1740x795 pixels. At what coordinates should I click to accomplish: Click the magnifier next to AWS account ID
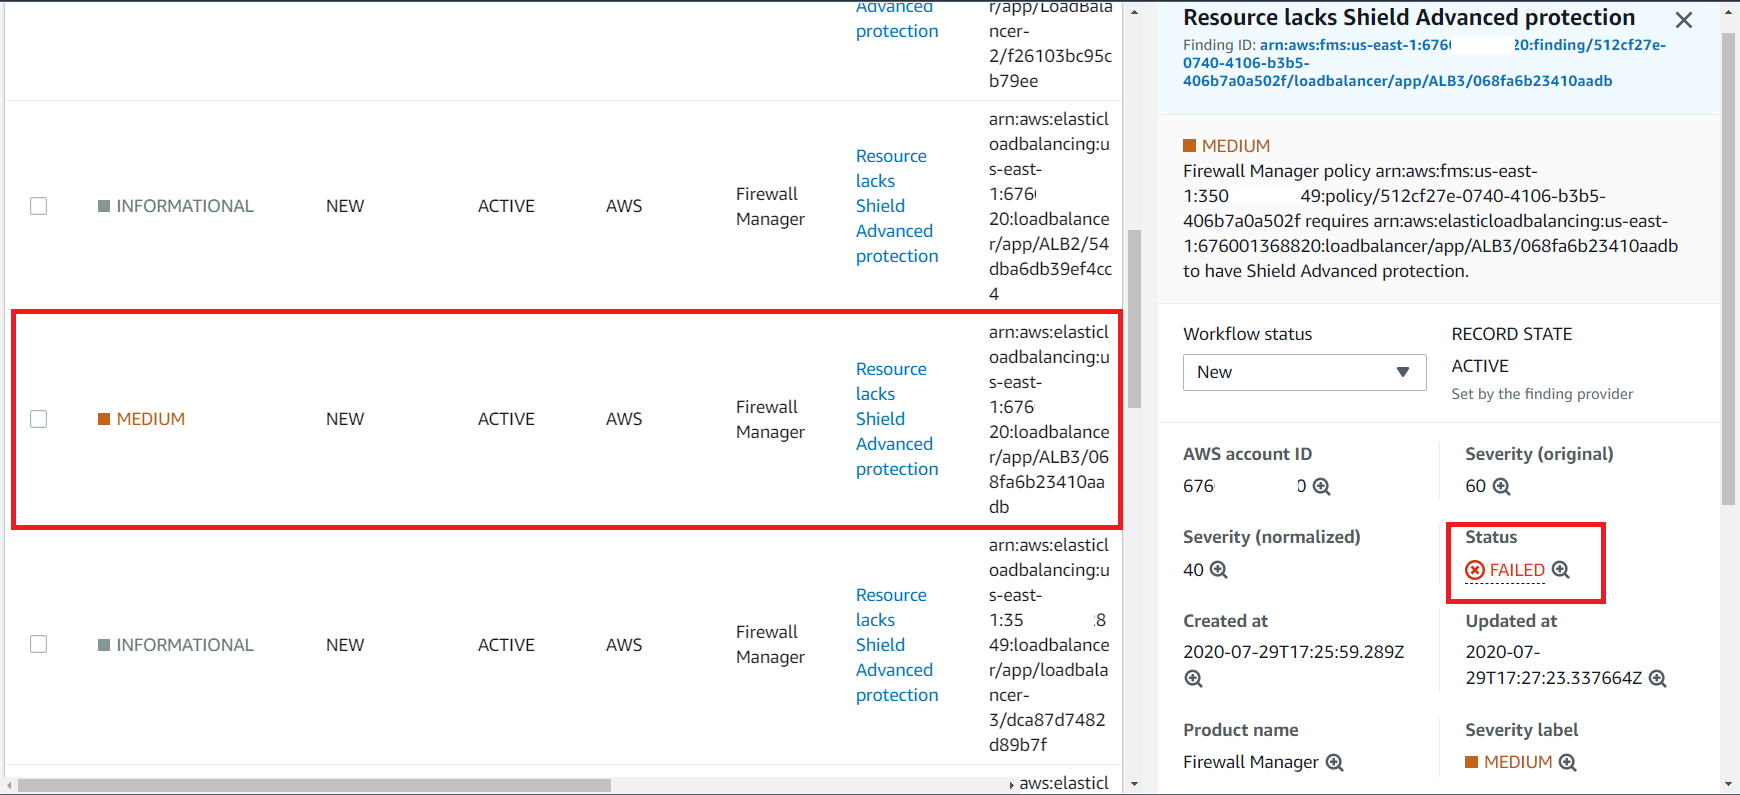pyautogui.click(x=1322, y=487)
